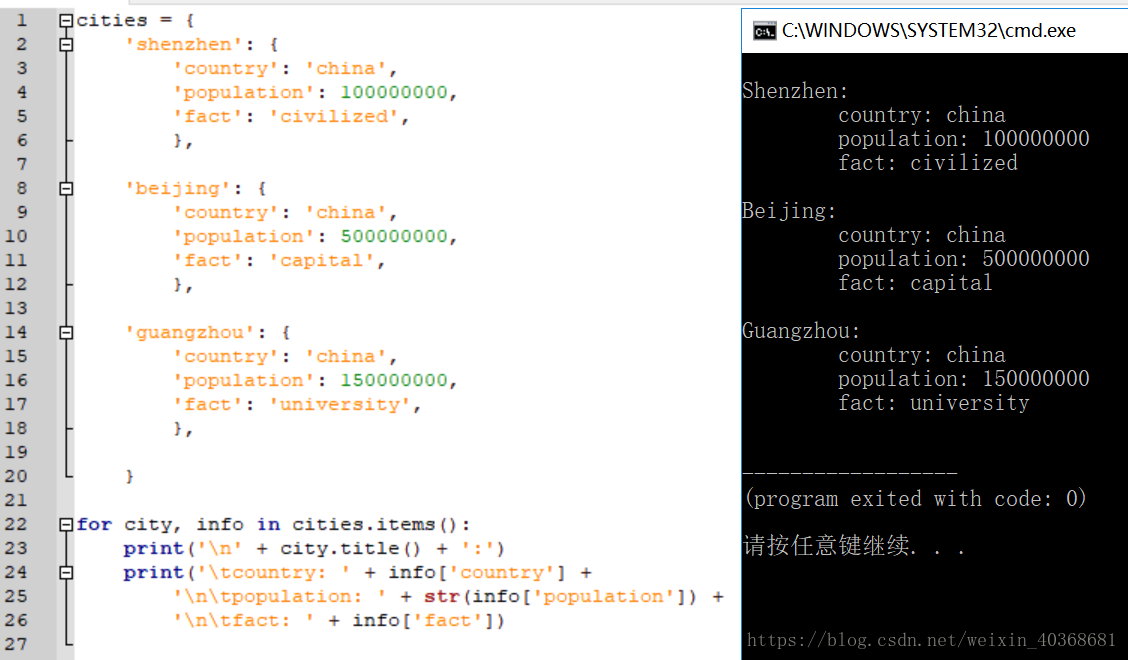Collapse the for loop fold at line 22
The image size is (1128, 660).
coord(66,525)
